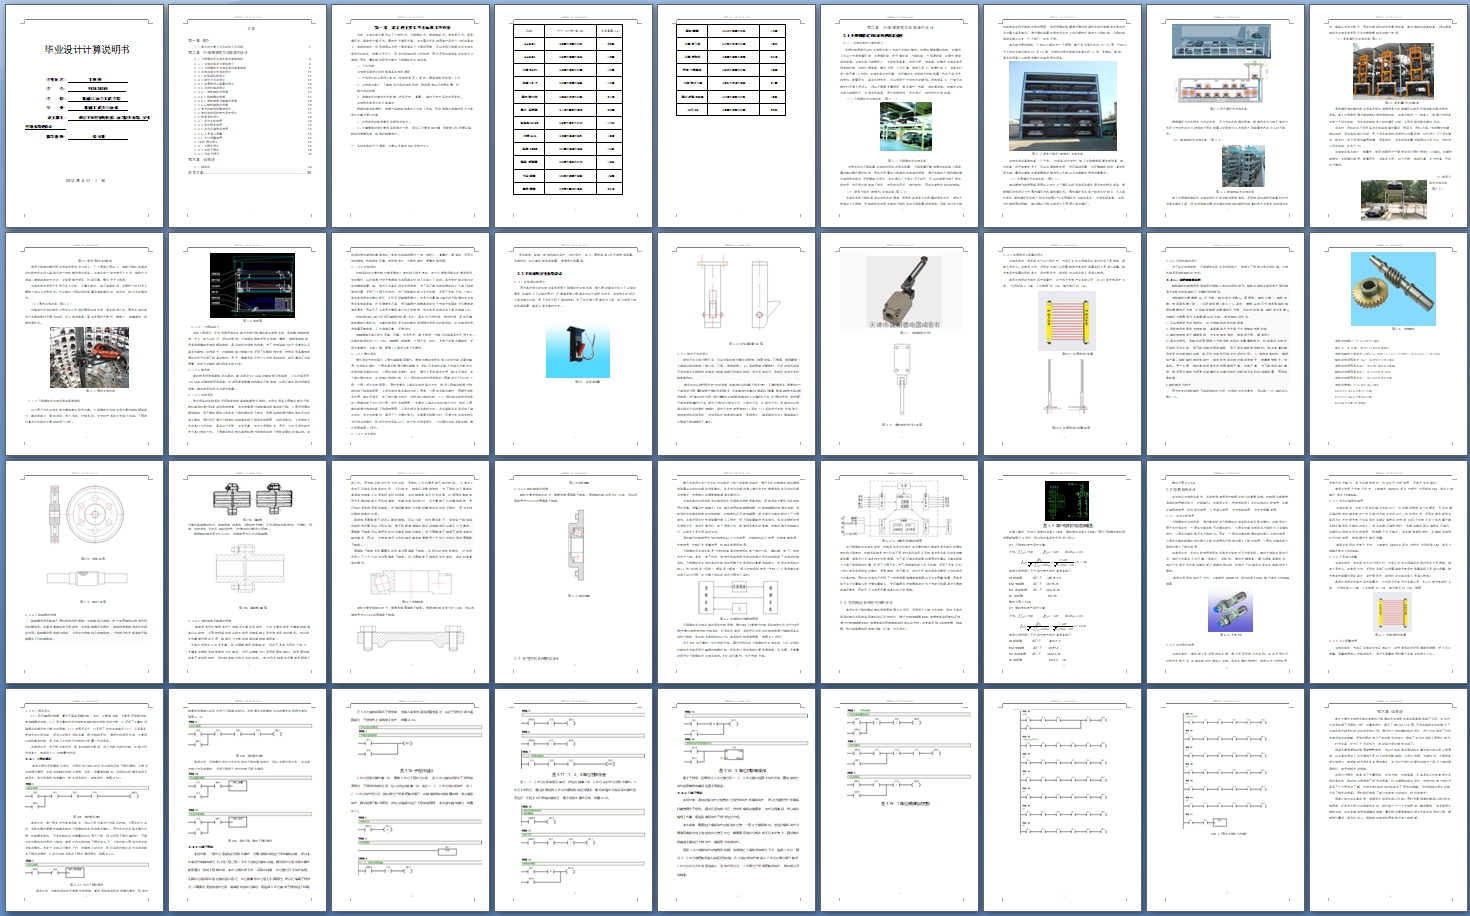Select the page with the round gear wheel drawing
Image resolution: width=1470 pixels, height=916 pixels.
pyautogui.click(x=84, y=572)
